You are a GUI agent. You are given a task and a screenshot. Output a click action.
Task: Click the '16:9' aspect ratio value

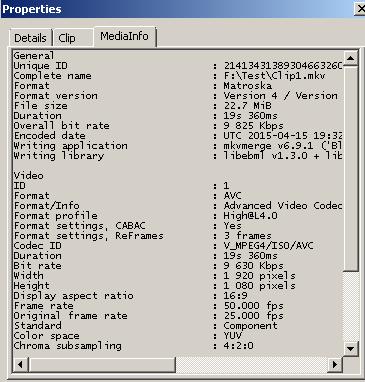(235, 296)
